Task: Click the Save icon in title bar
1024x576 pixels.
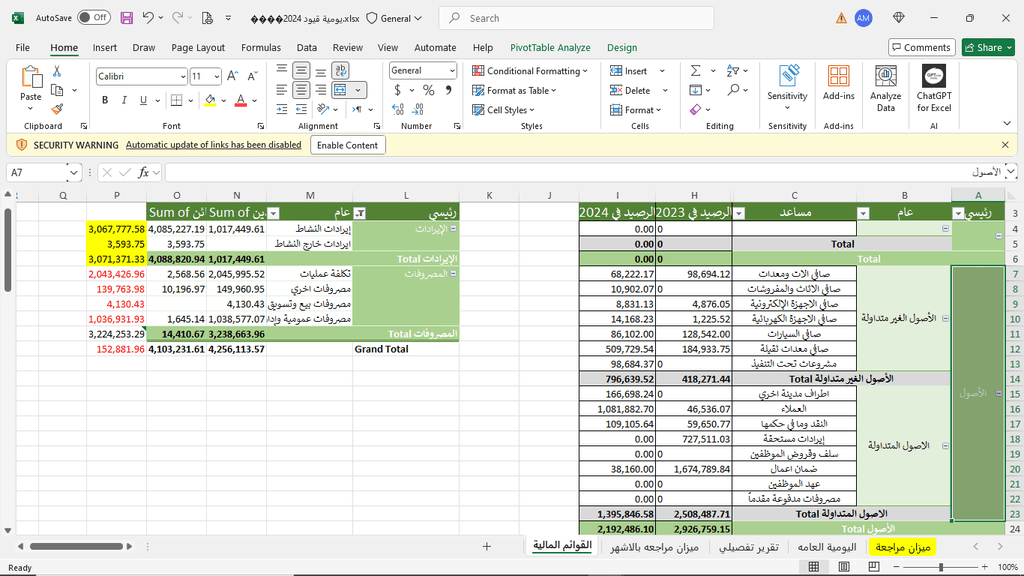Action: point(126,18)
